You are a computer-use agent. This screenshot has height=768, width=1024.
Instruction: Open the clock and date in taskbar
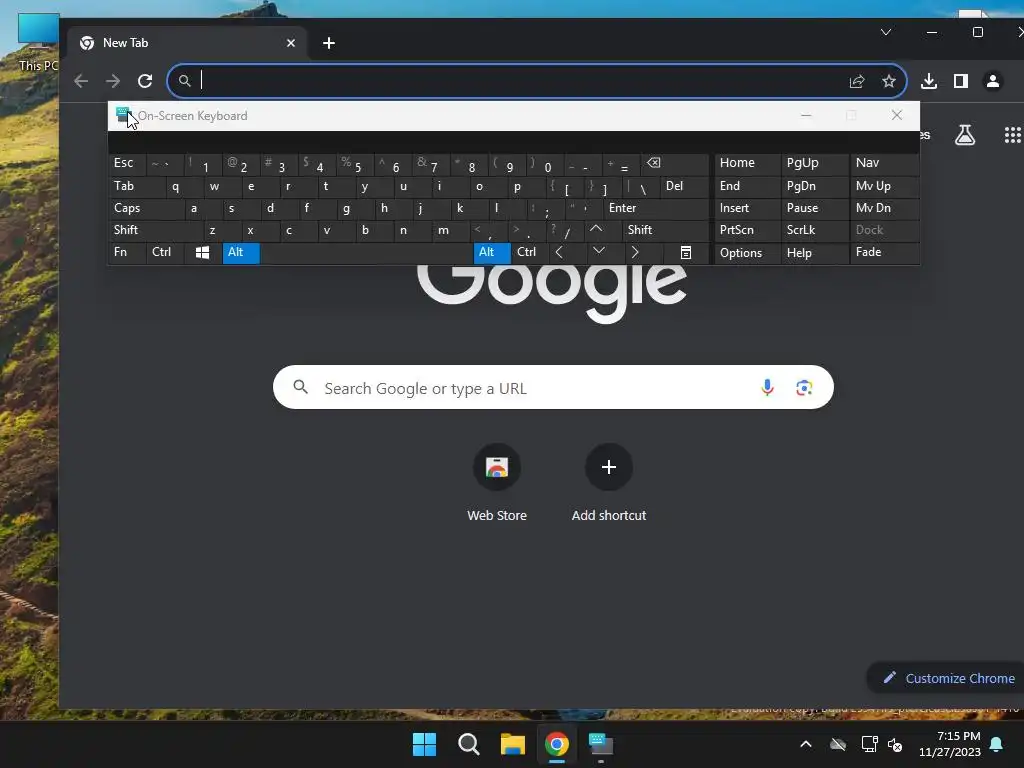coord(950,744)
